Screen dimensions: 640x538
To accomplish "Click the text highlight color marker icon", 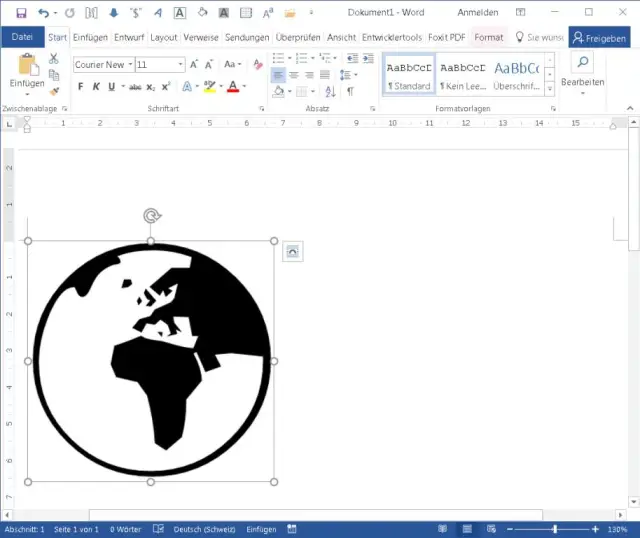I will click(209, 87).
